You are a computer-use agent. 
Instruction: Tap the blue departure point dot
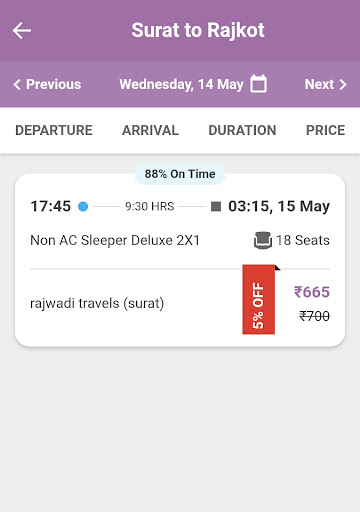click(x=83, y=206)
